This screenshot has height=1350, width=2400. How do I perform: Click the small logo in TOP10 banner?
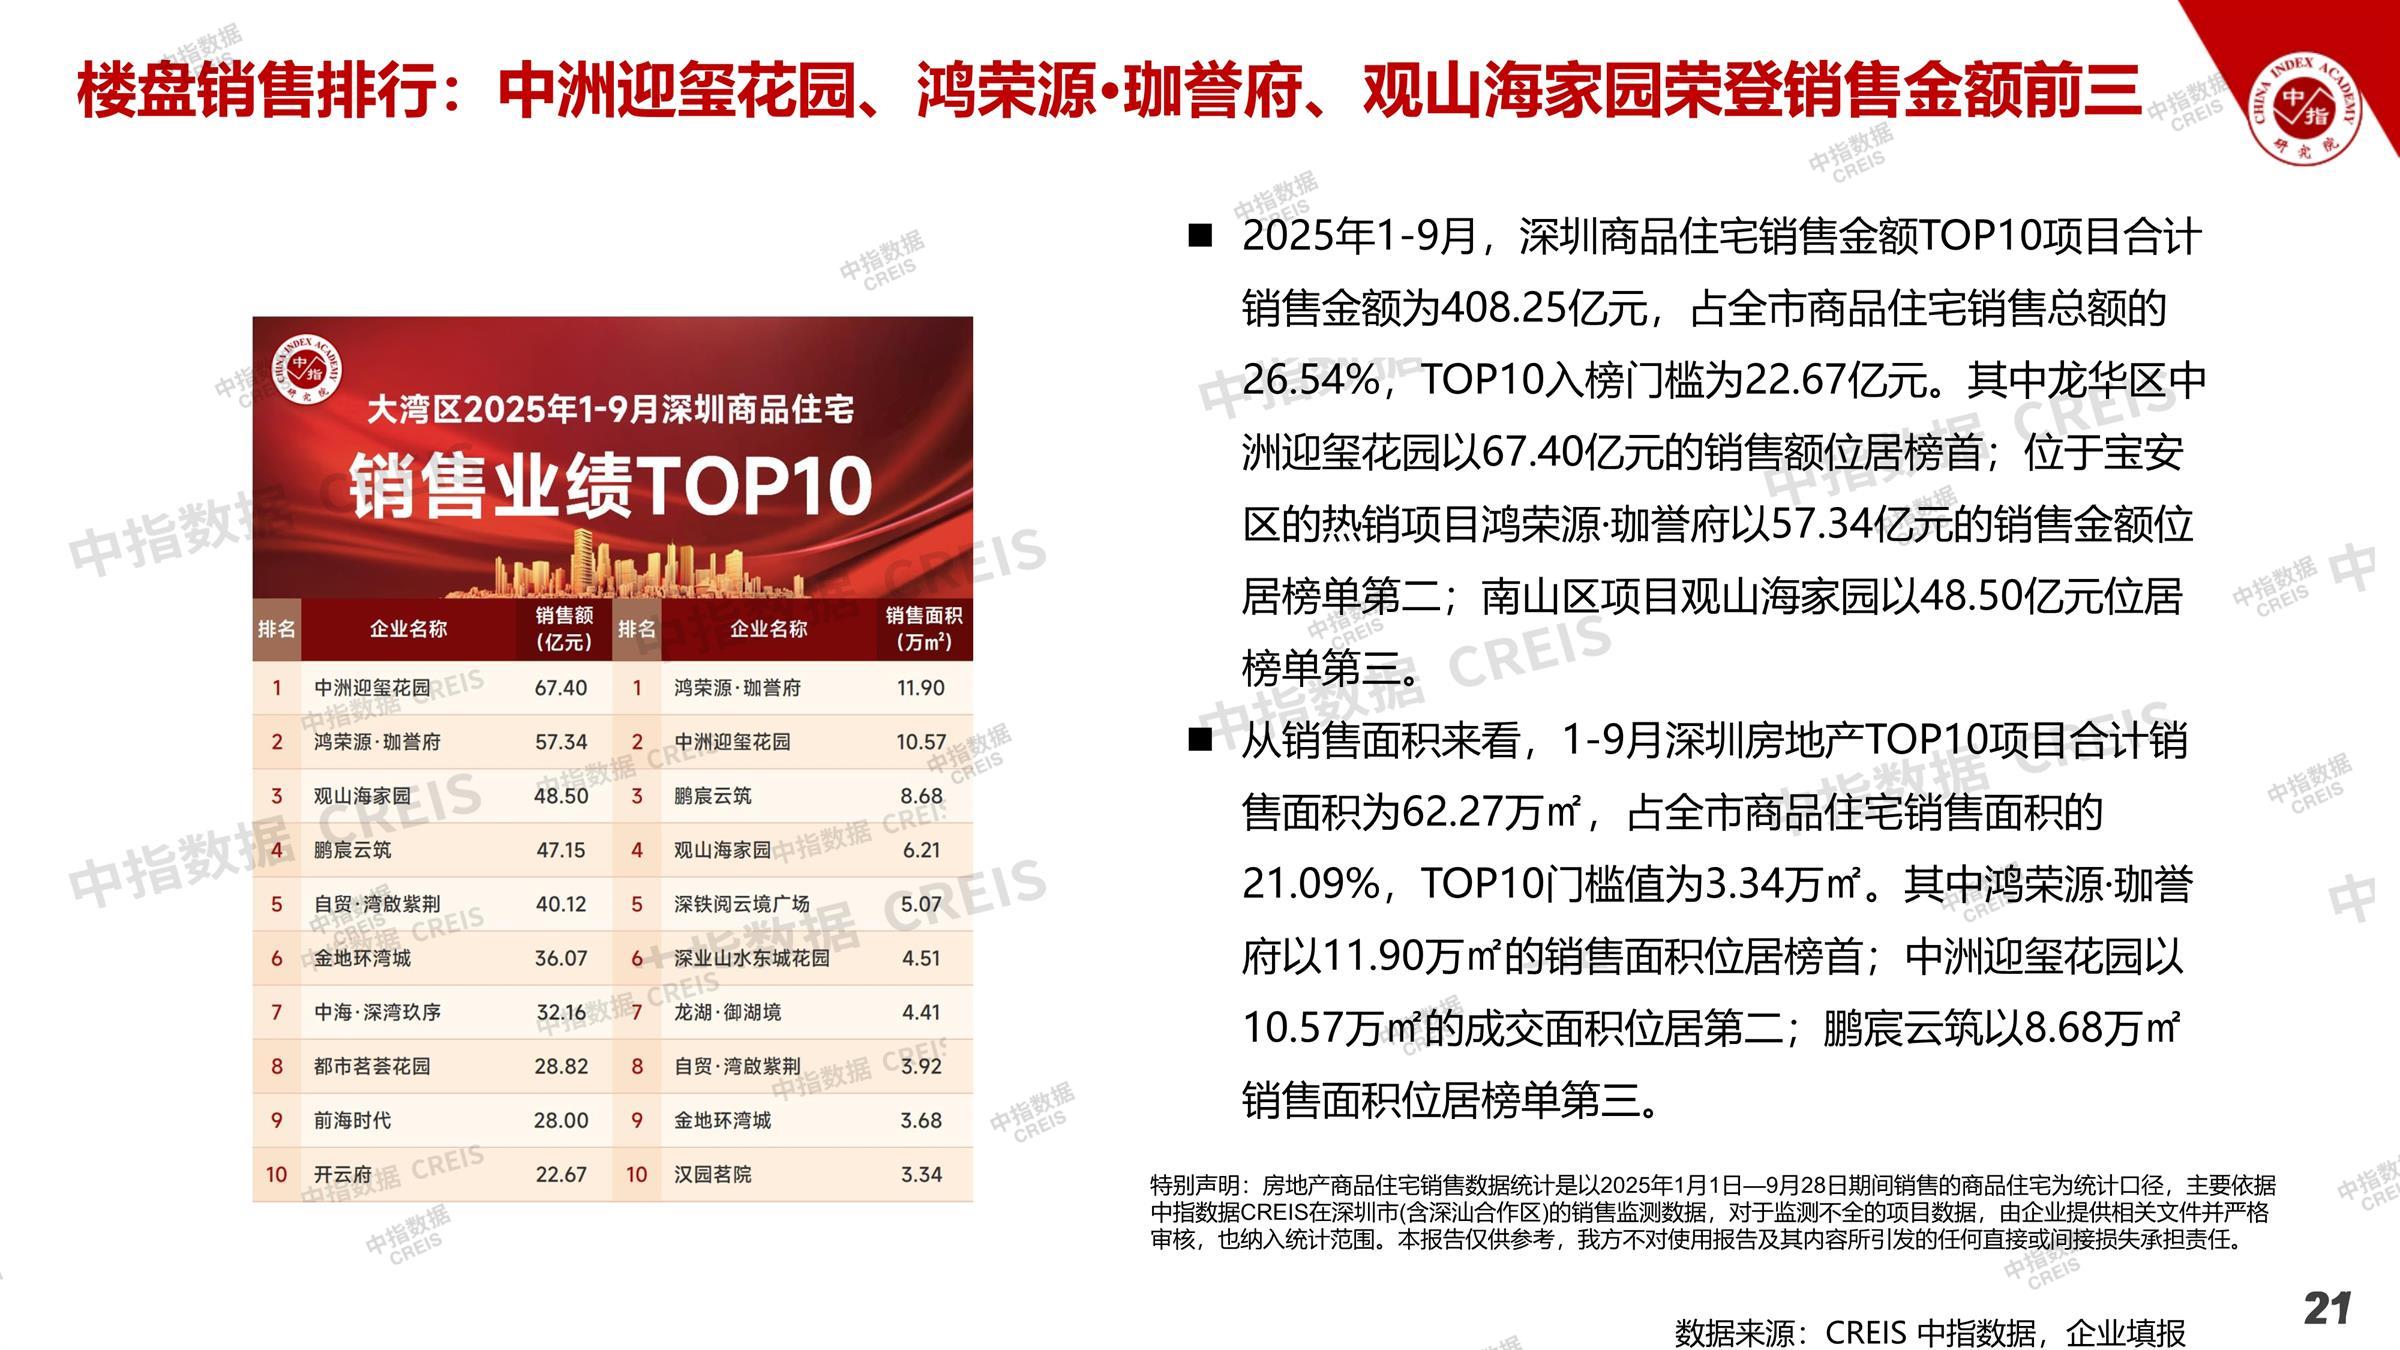308,368
